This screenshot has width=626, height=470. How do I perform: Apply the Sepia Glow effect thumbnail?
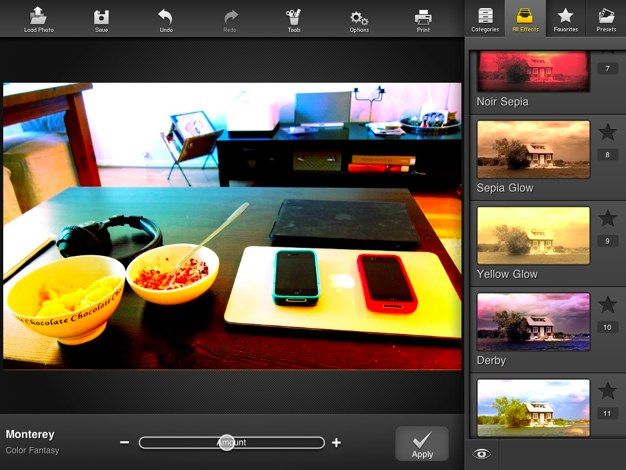tap(533, 149)
